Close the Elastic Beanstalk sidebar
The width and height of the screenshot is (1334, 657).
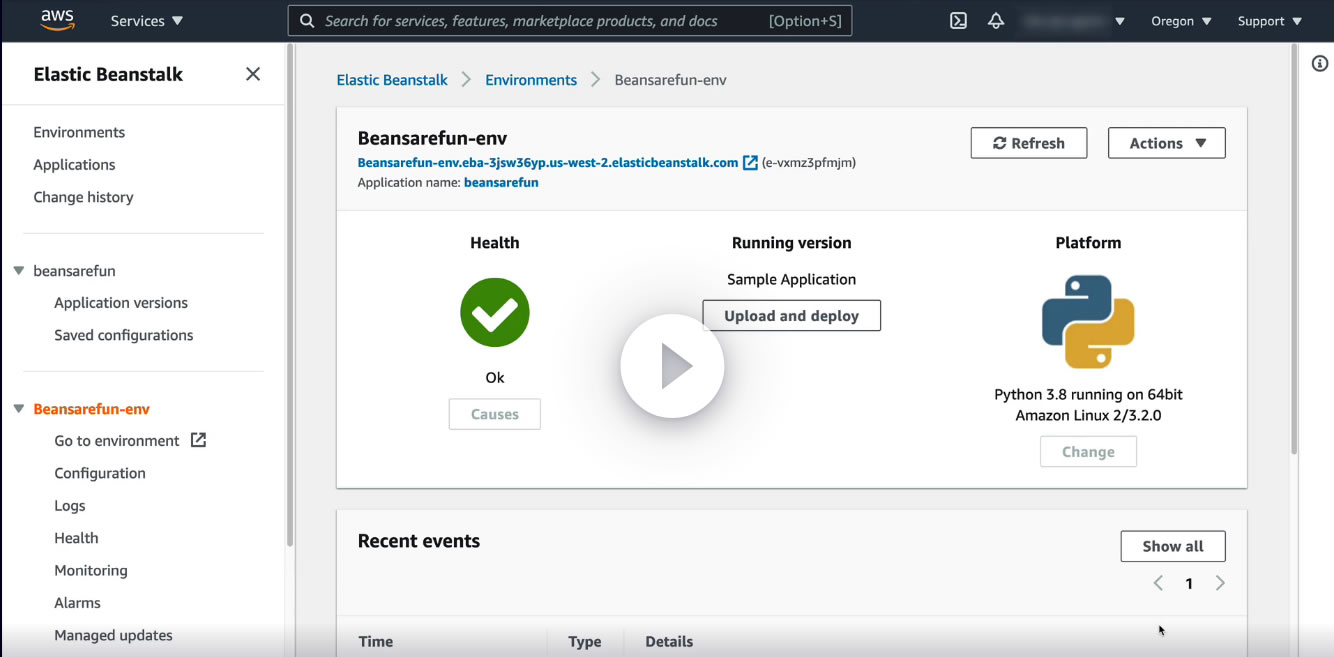(253, 74)
